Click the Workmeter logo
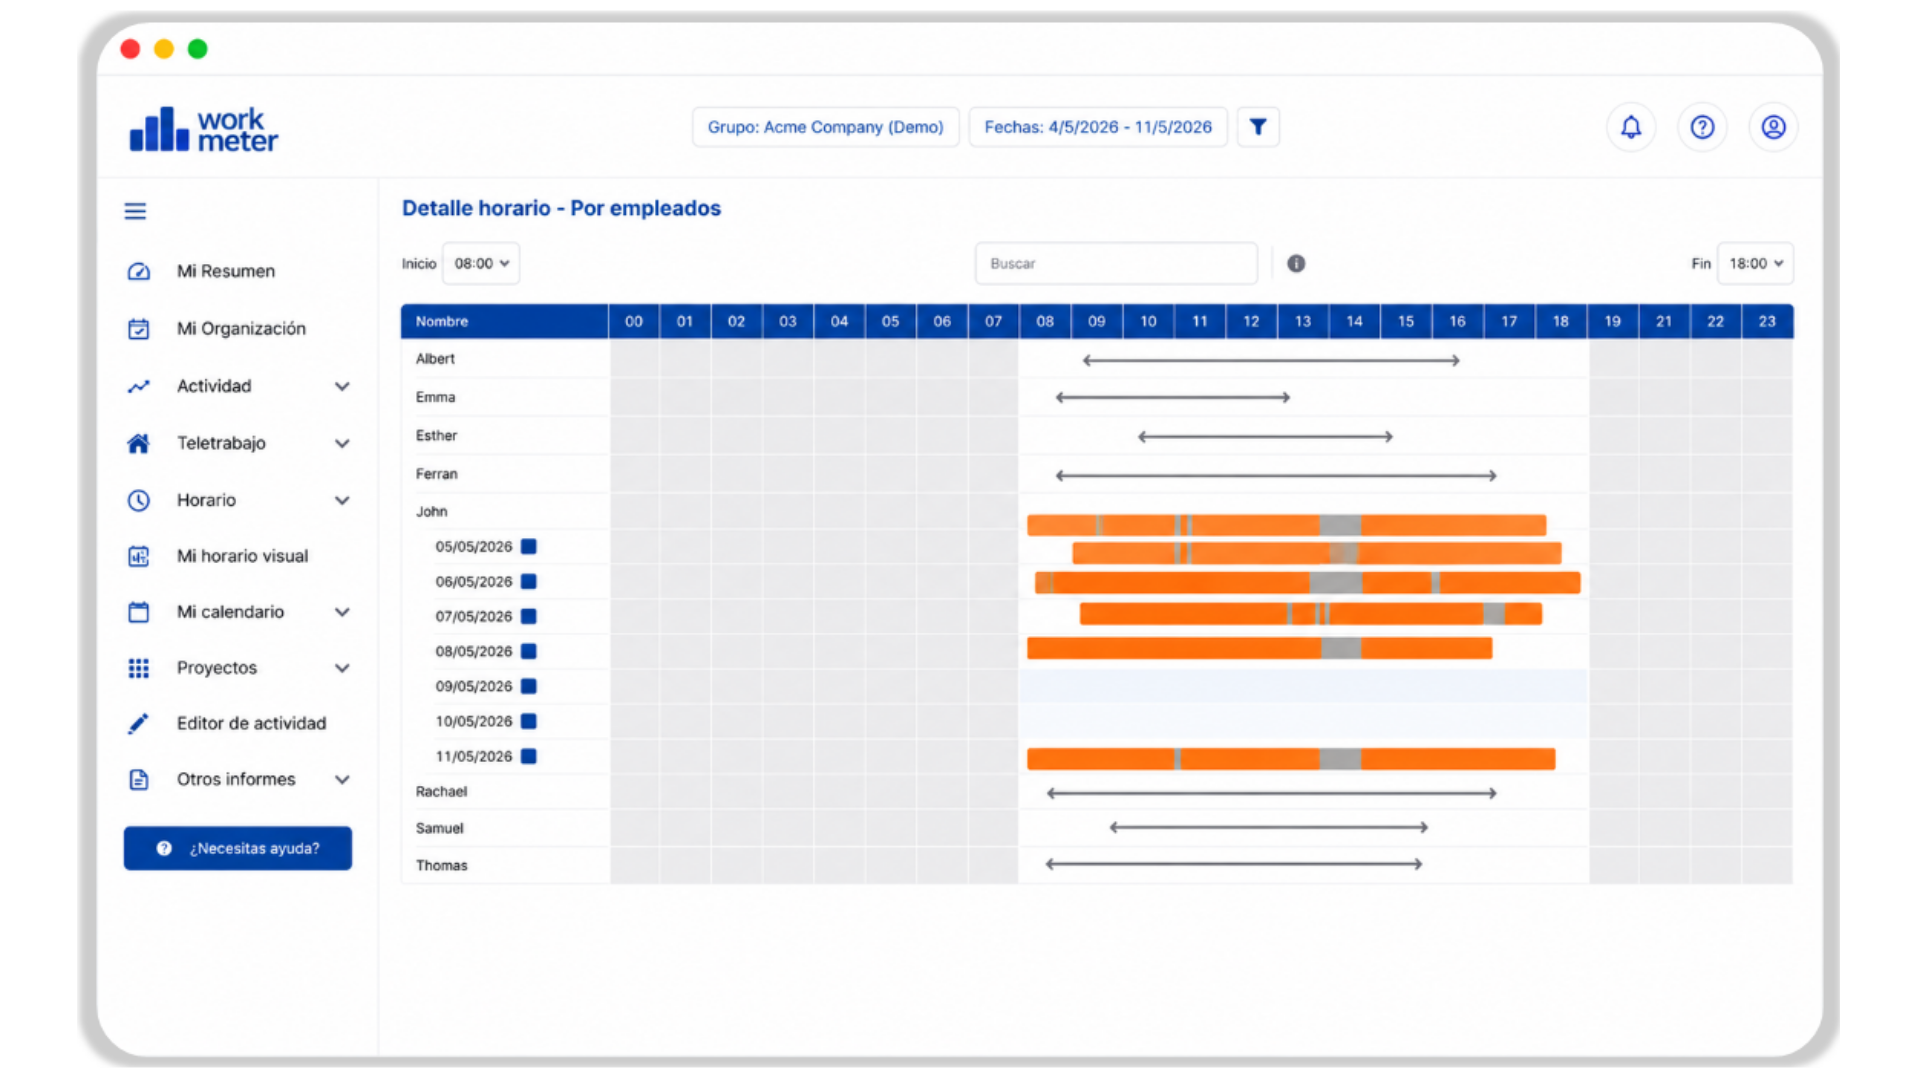The width and height of the screenshot is (1920, 1080). [204, 130]
